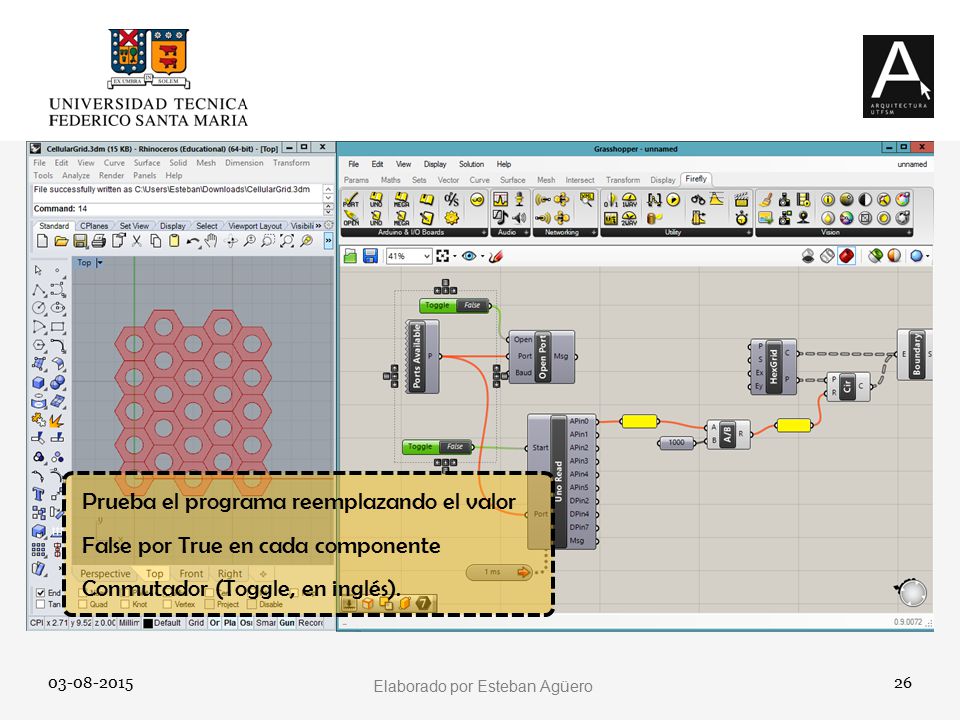Toggle Ortho in Rhino status bar

(214, 623)
